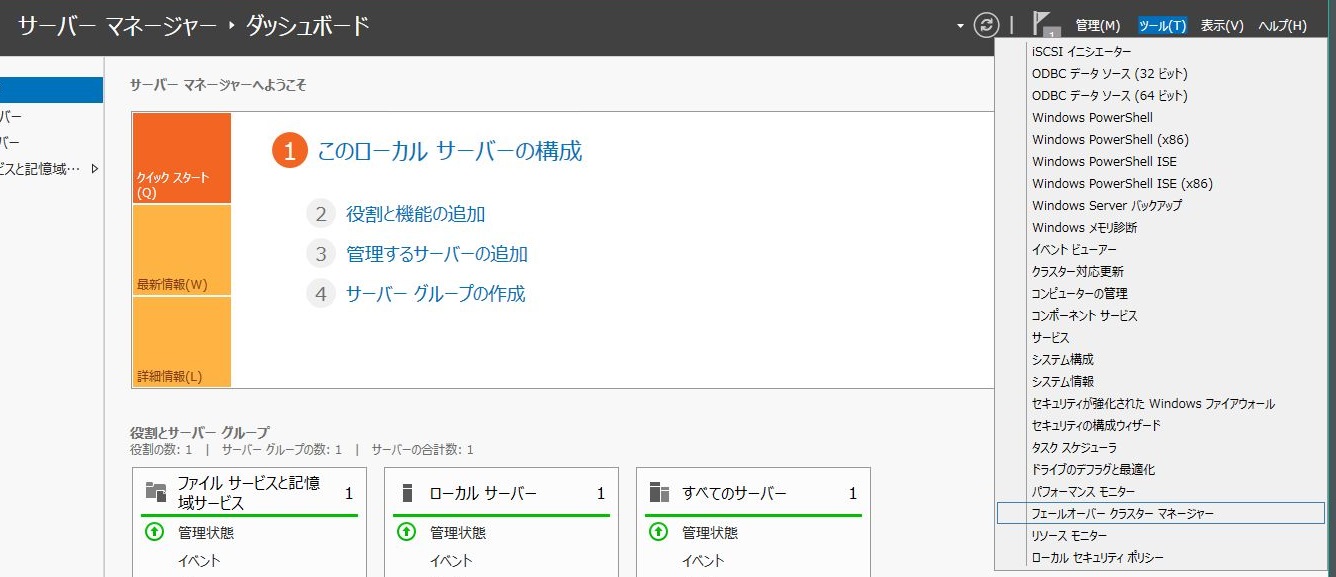Click the servers icon on the すべてのサーバー tile

[x=660, y=492]
